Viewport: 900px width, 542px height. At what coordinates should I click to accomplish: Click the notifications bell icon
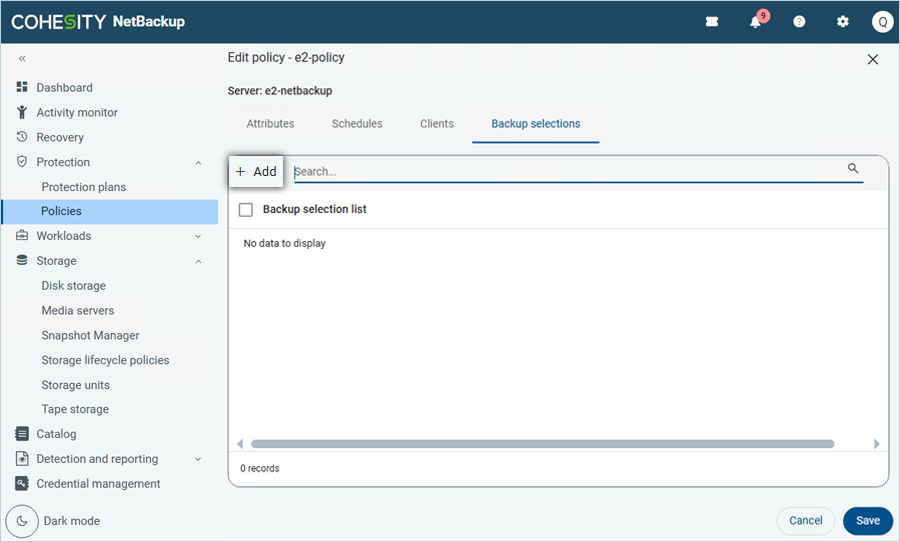756,22
